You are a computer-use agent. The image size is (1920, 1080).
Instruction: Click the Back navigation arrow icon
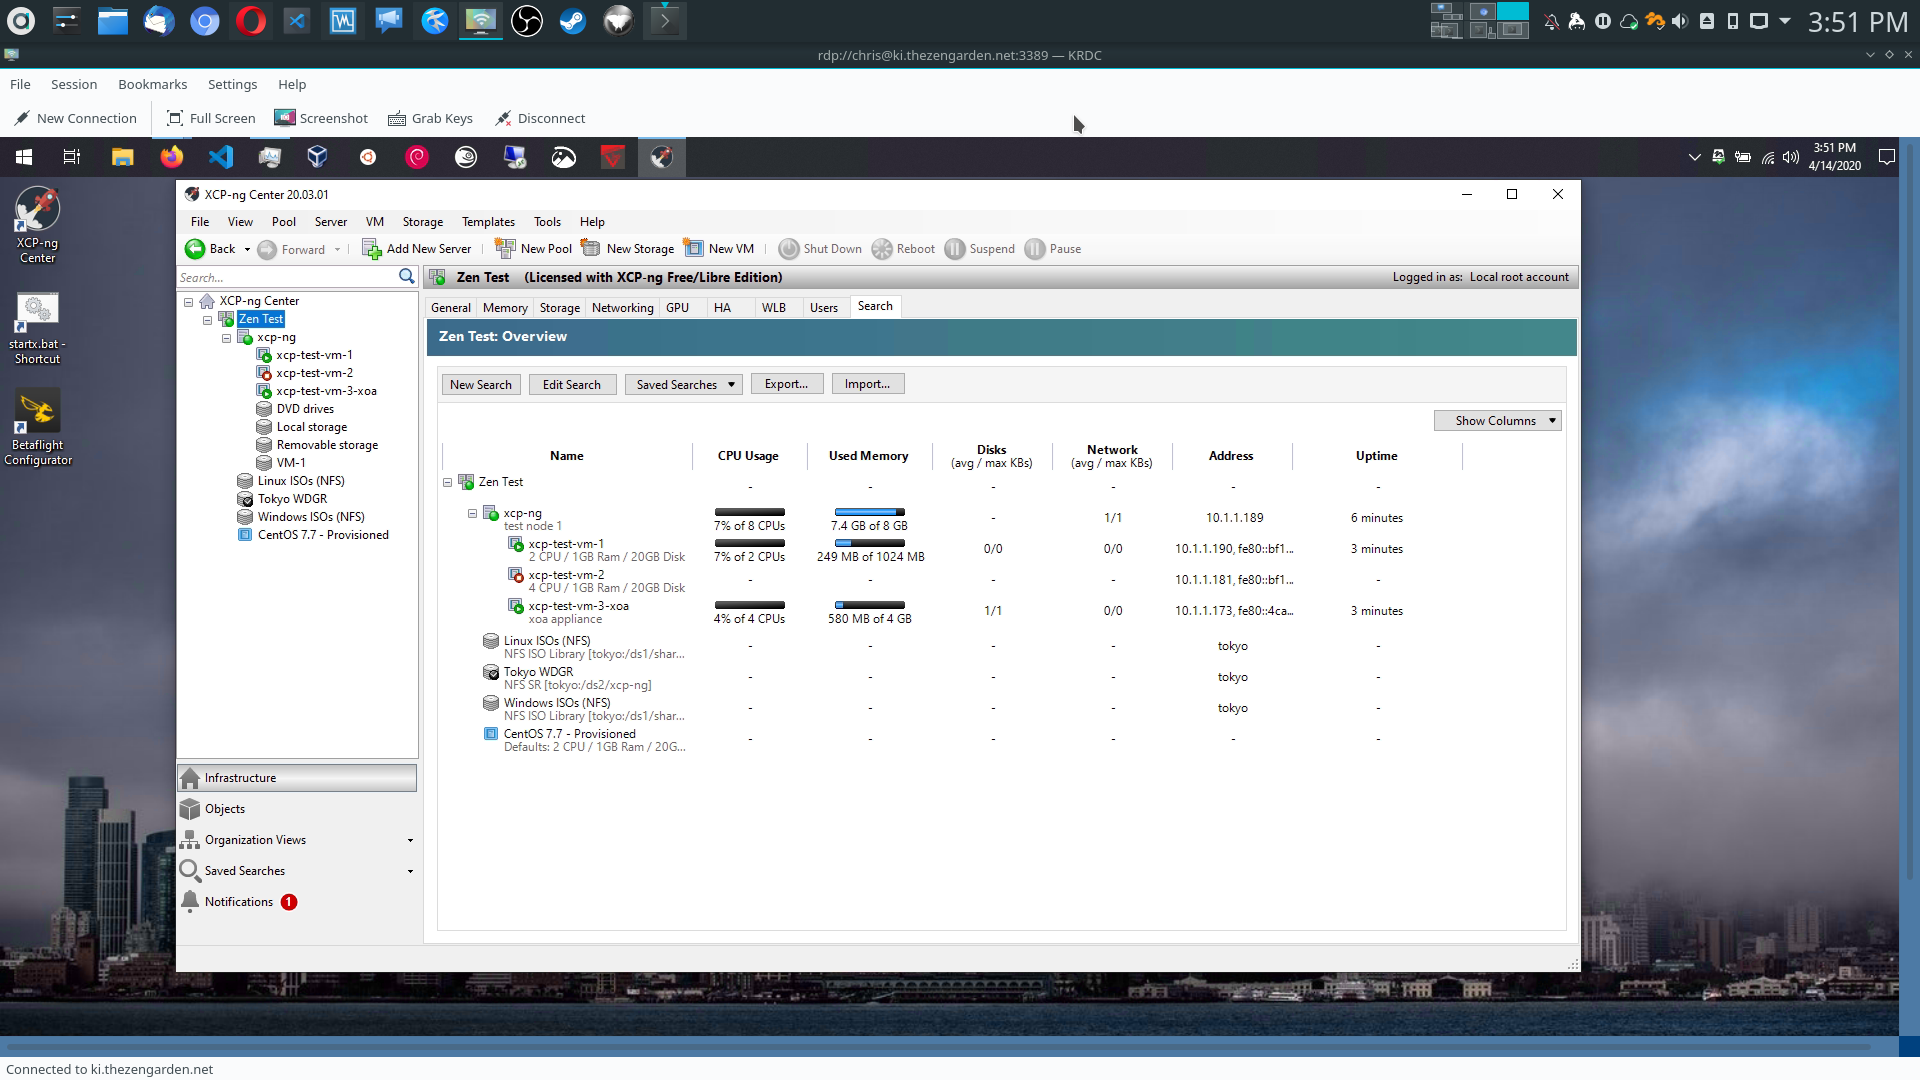pos(195,249)
